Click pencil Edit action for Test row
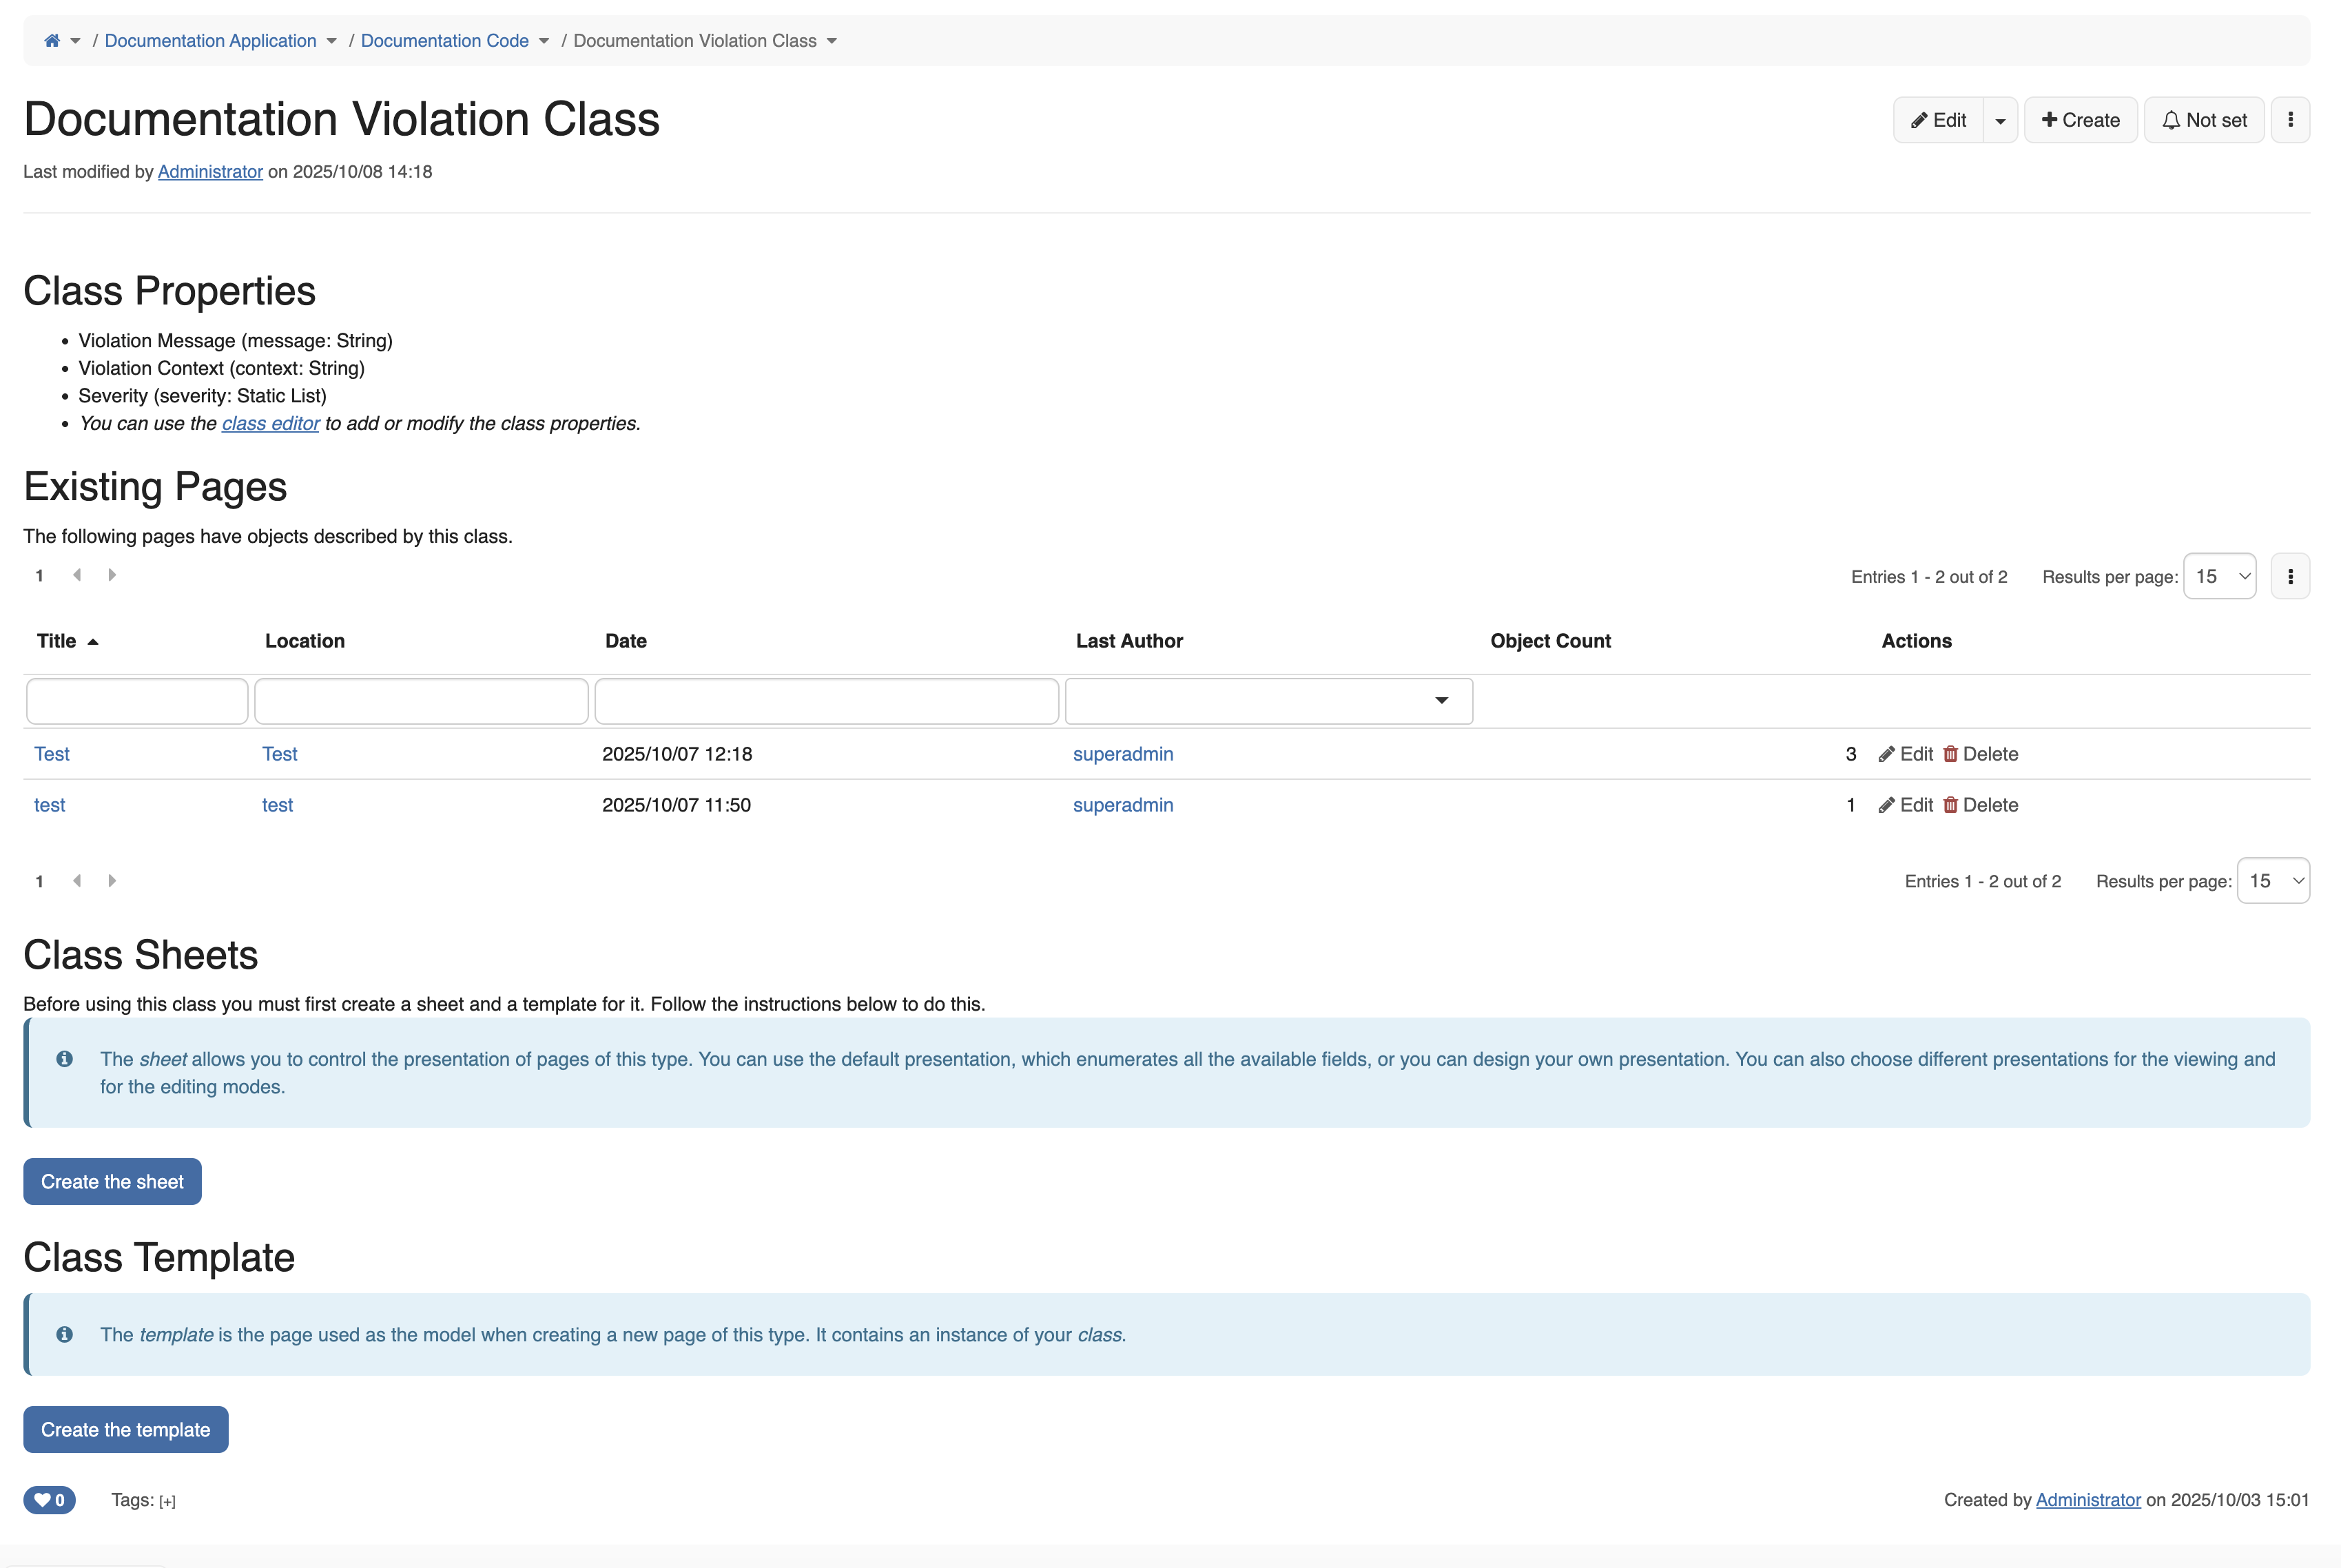The width and height of the screenshot is (2341, 1568). click(x=1905, y=754)
